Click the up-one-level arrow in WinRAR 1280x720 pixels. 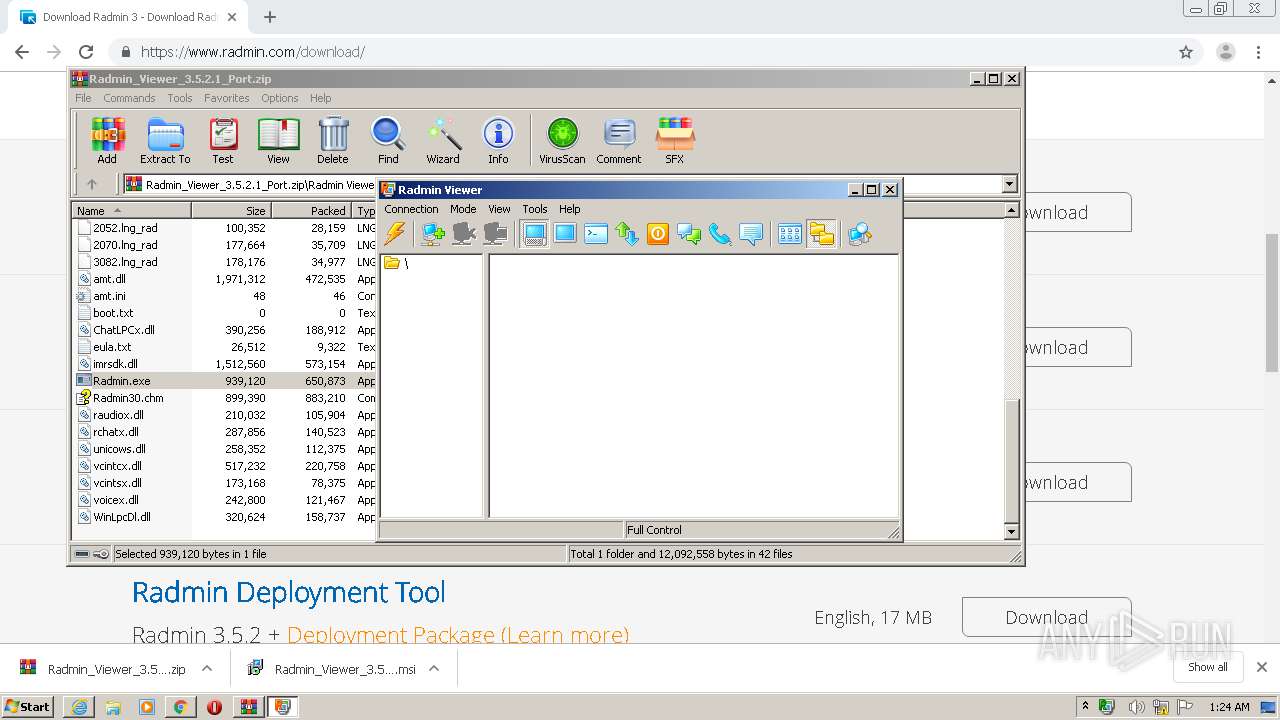[92, 184]
